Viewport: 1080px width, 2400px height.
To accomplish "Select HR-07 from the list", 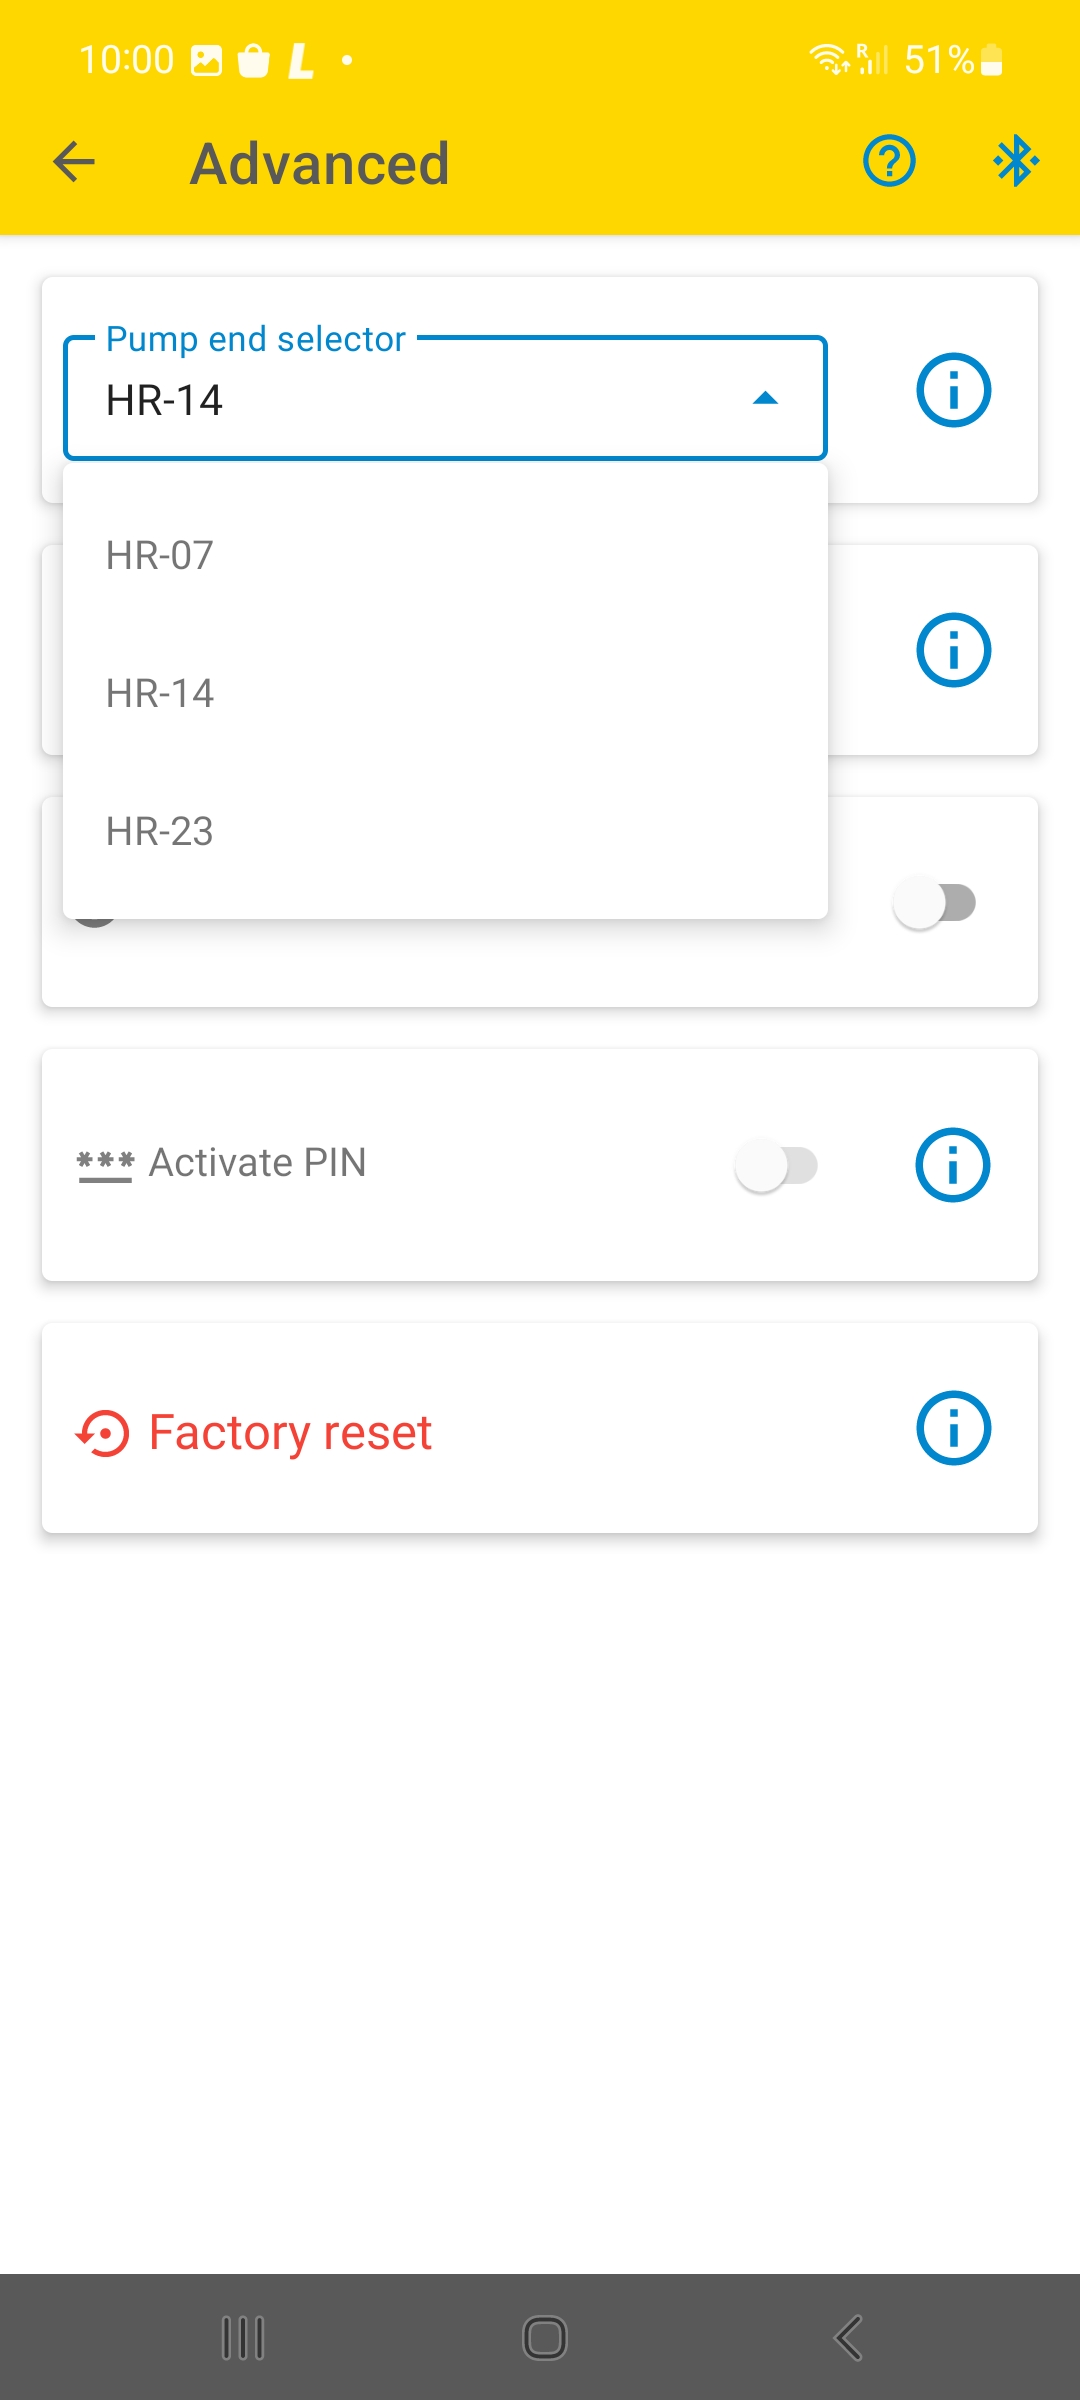I will [x=445, y=555].
